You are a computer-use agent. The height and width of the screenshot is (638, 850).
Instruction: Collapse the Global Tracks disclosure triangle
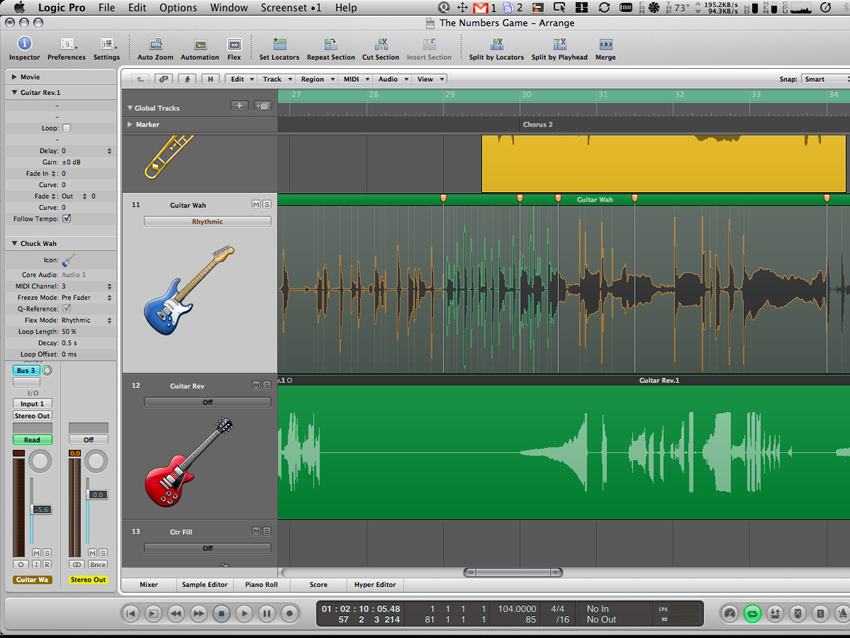(130, 108)
